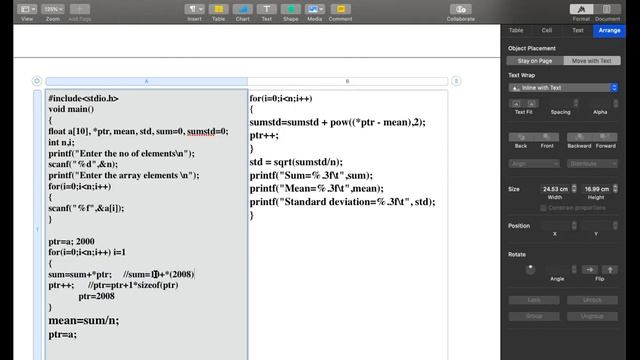This screenshot has width=640, height=360.
Task: Add a Comment from the toolbar
Action: [340, 9]
